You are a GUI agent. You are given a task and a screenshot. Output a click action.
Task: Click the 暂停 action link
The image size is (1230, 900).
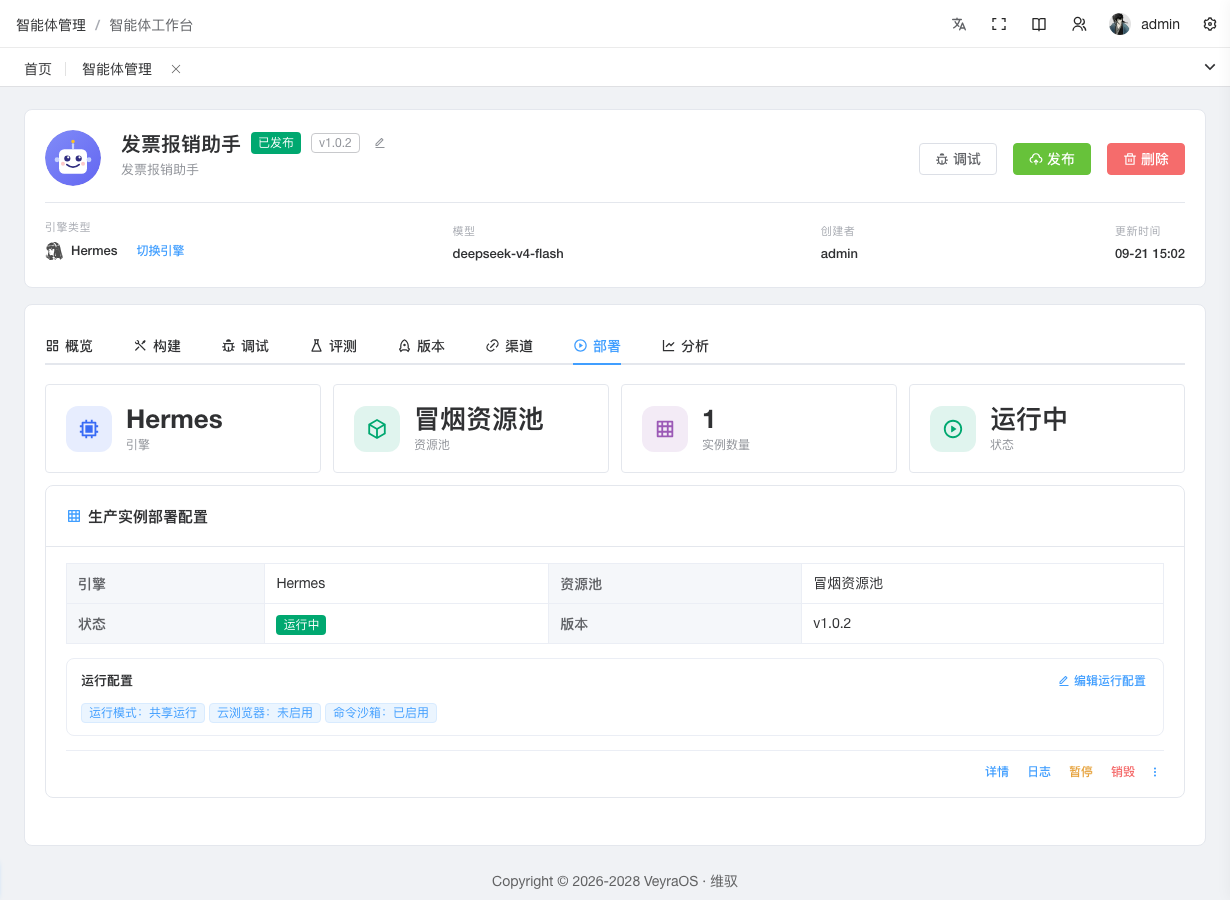pyautogui.click(x=1081, y=772)
